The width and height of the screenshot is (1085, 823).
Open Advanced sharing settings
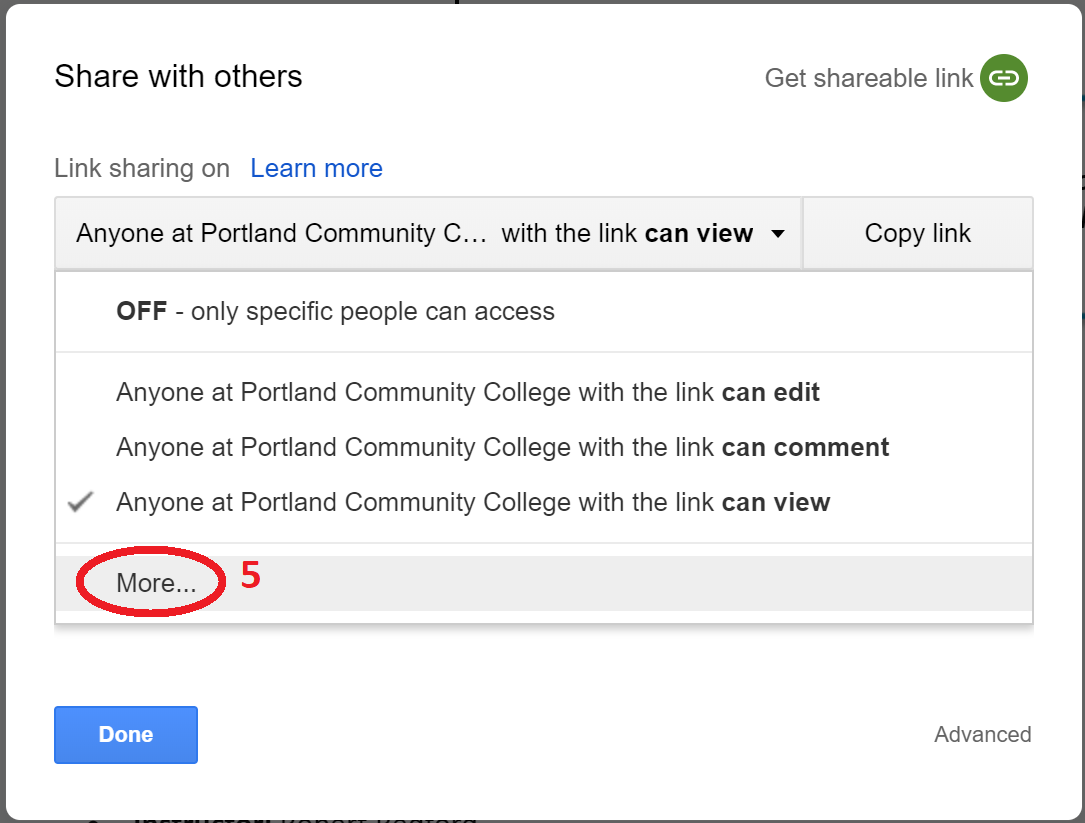coord(982,734)
